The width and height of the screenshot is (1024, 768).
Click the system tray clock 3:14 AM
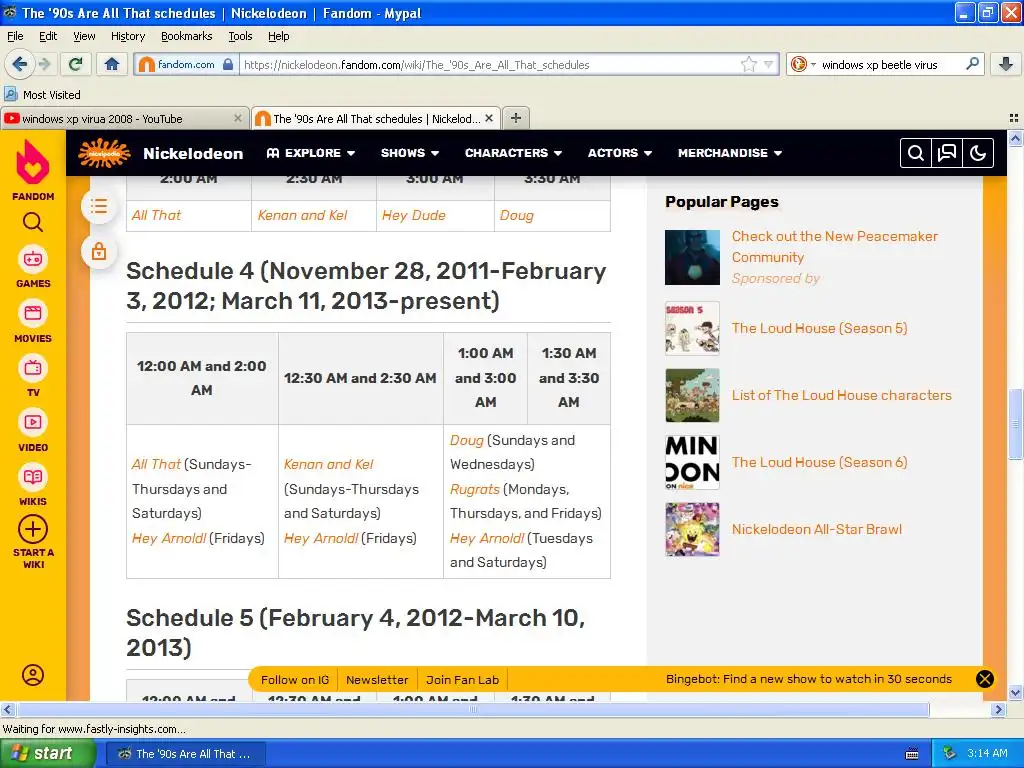[x=987, y=753]
